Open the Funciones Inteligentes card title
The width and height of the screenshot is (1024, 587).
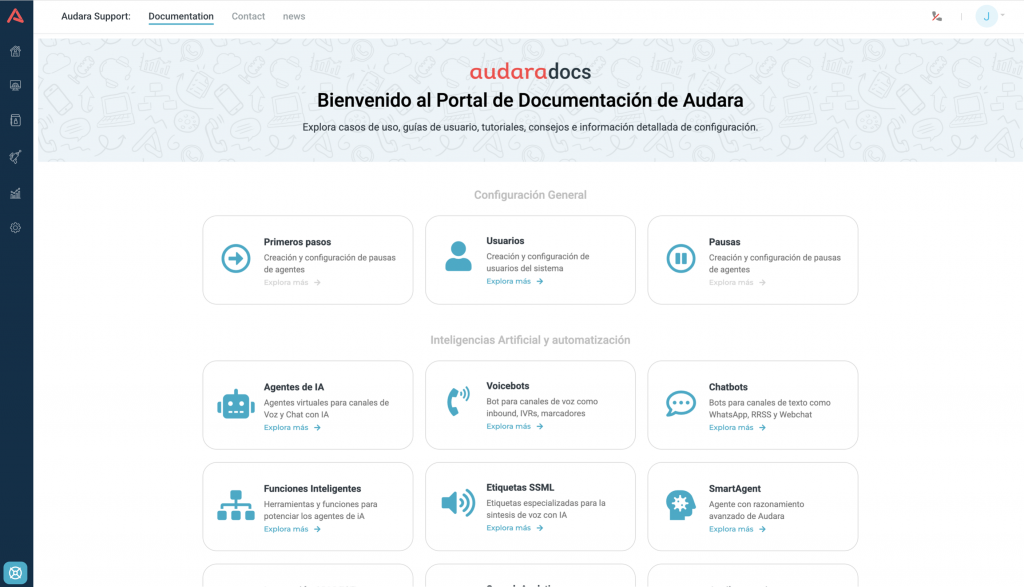pos(312,489)
